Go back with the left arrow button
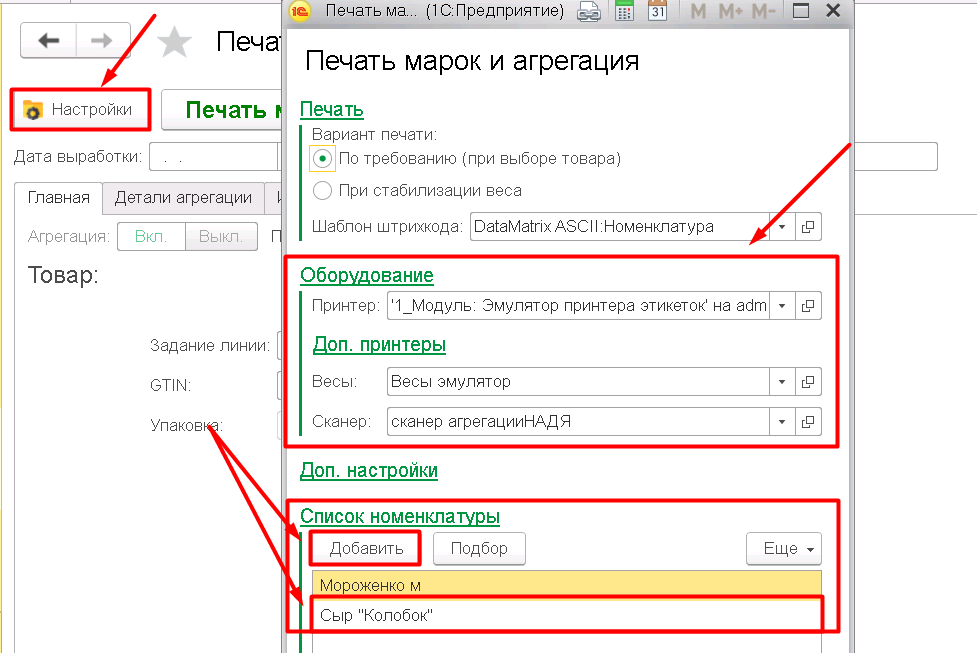The height and width of the screenshot is (653, 977). coord(49,41)
